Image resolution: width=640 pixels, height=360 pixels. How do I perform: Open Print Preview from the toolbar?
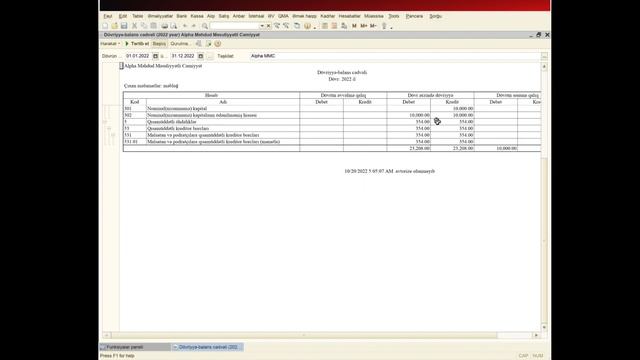pos(174,26)
